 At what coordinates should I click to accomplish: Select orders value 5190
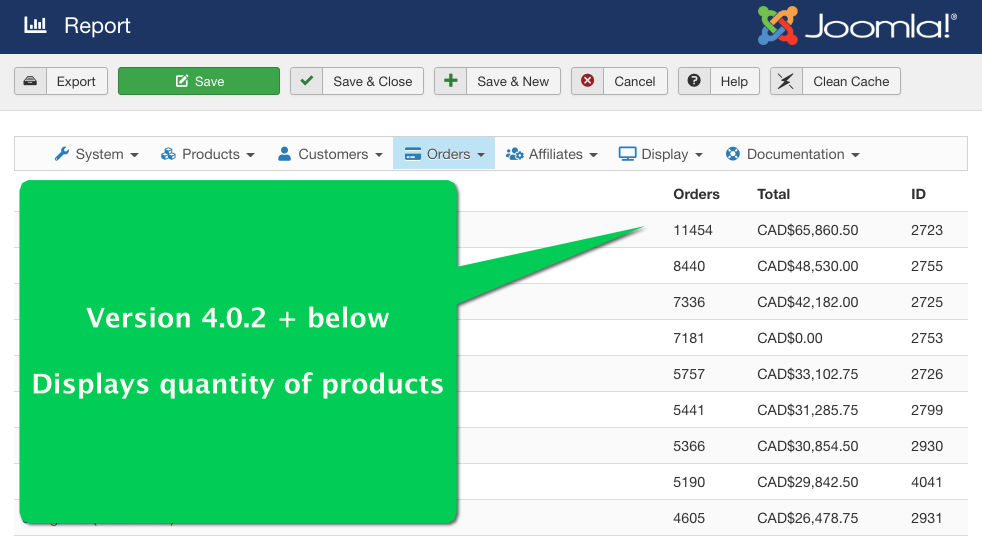click(x=689, y=482)
